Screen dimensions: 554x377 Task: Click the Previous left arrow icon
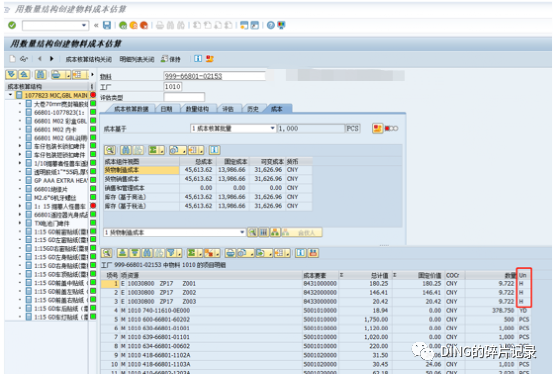40,59
